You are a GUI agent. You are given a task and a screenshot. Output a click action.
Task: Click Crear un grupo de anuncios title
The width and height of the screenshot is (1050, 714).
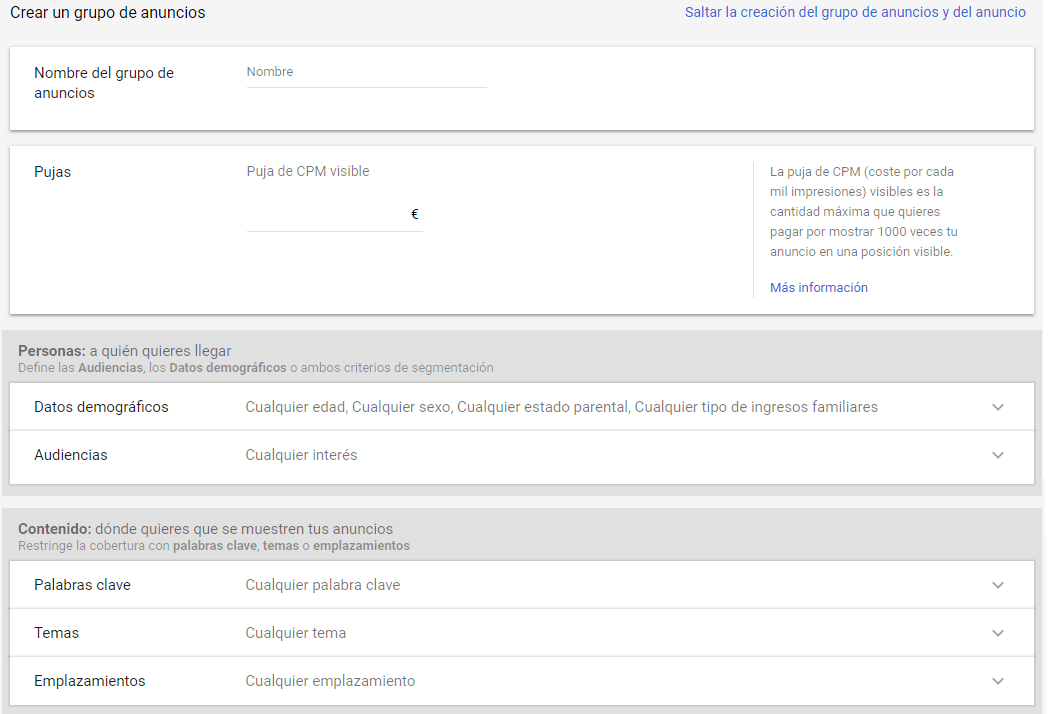(x=107, y=13)
